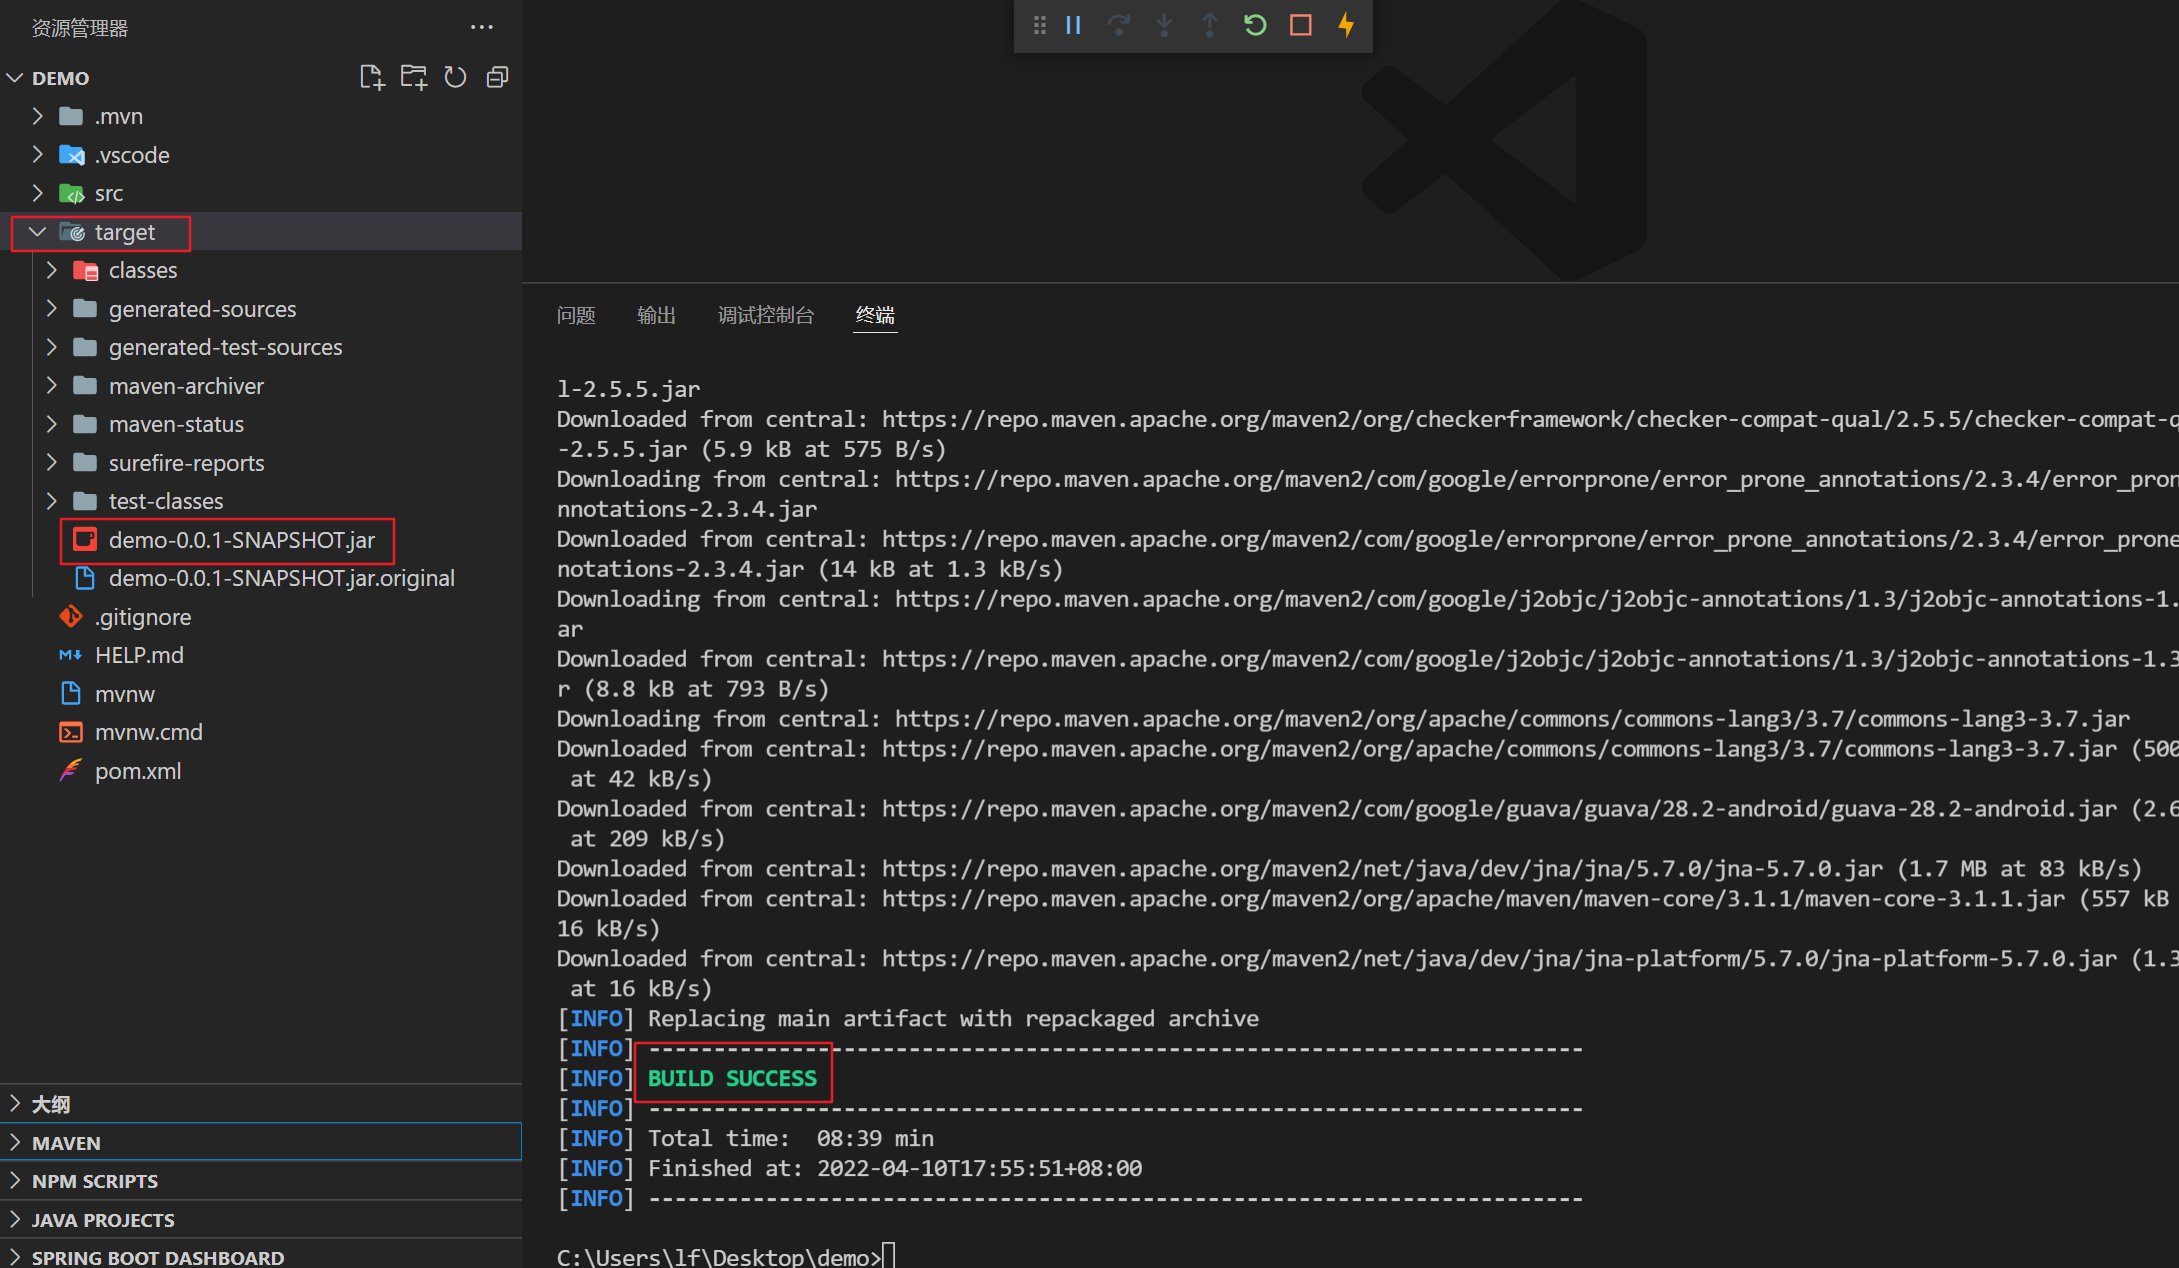Collapse the target folder
The image size is (2179, 1268).
(38, 232)
